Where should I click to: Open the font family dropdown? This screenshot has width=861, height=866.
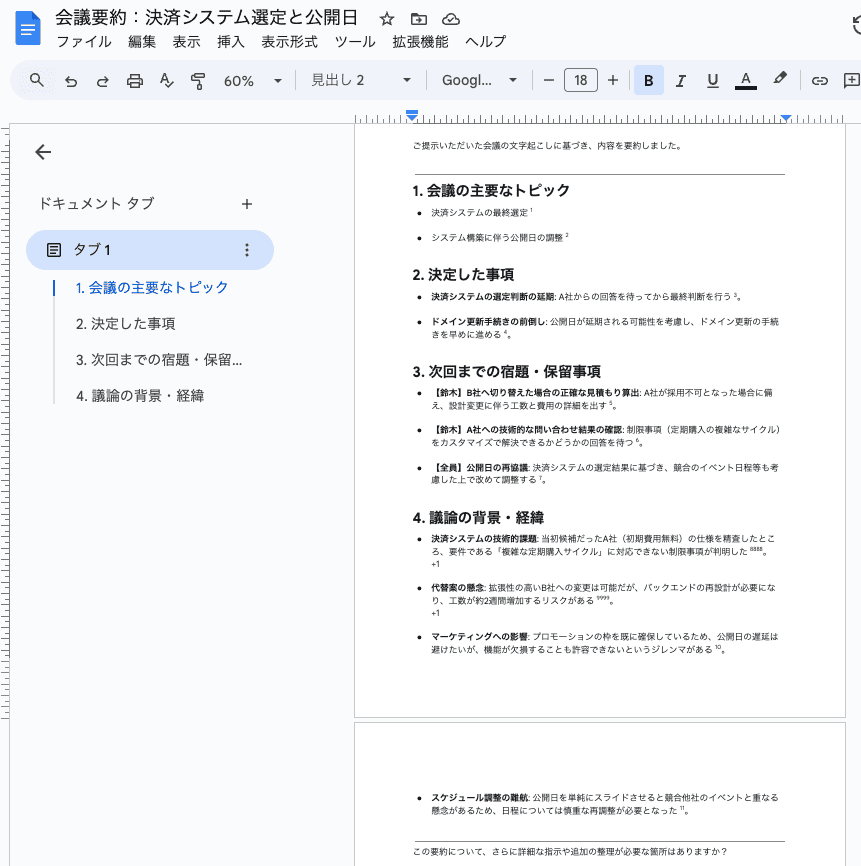(479, 81)
